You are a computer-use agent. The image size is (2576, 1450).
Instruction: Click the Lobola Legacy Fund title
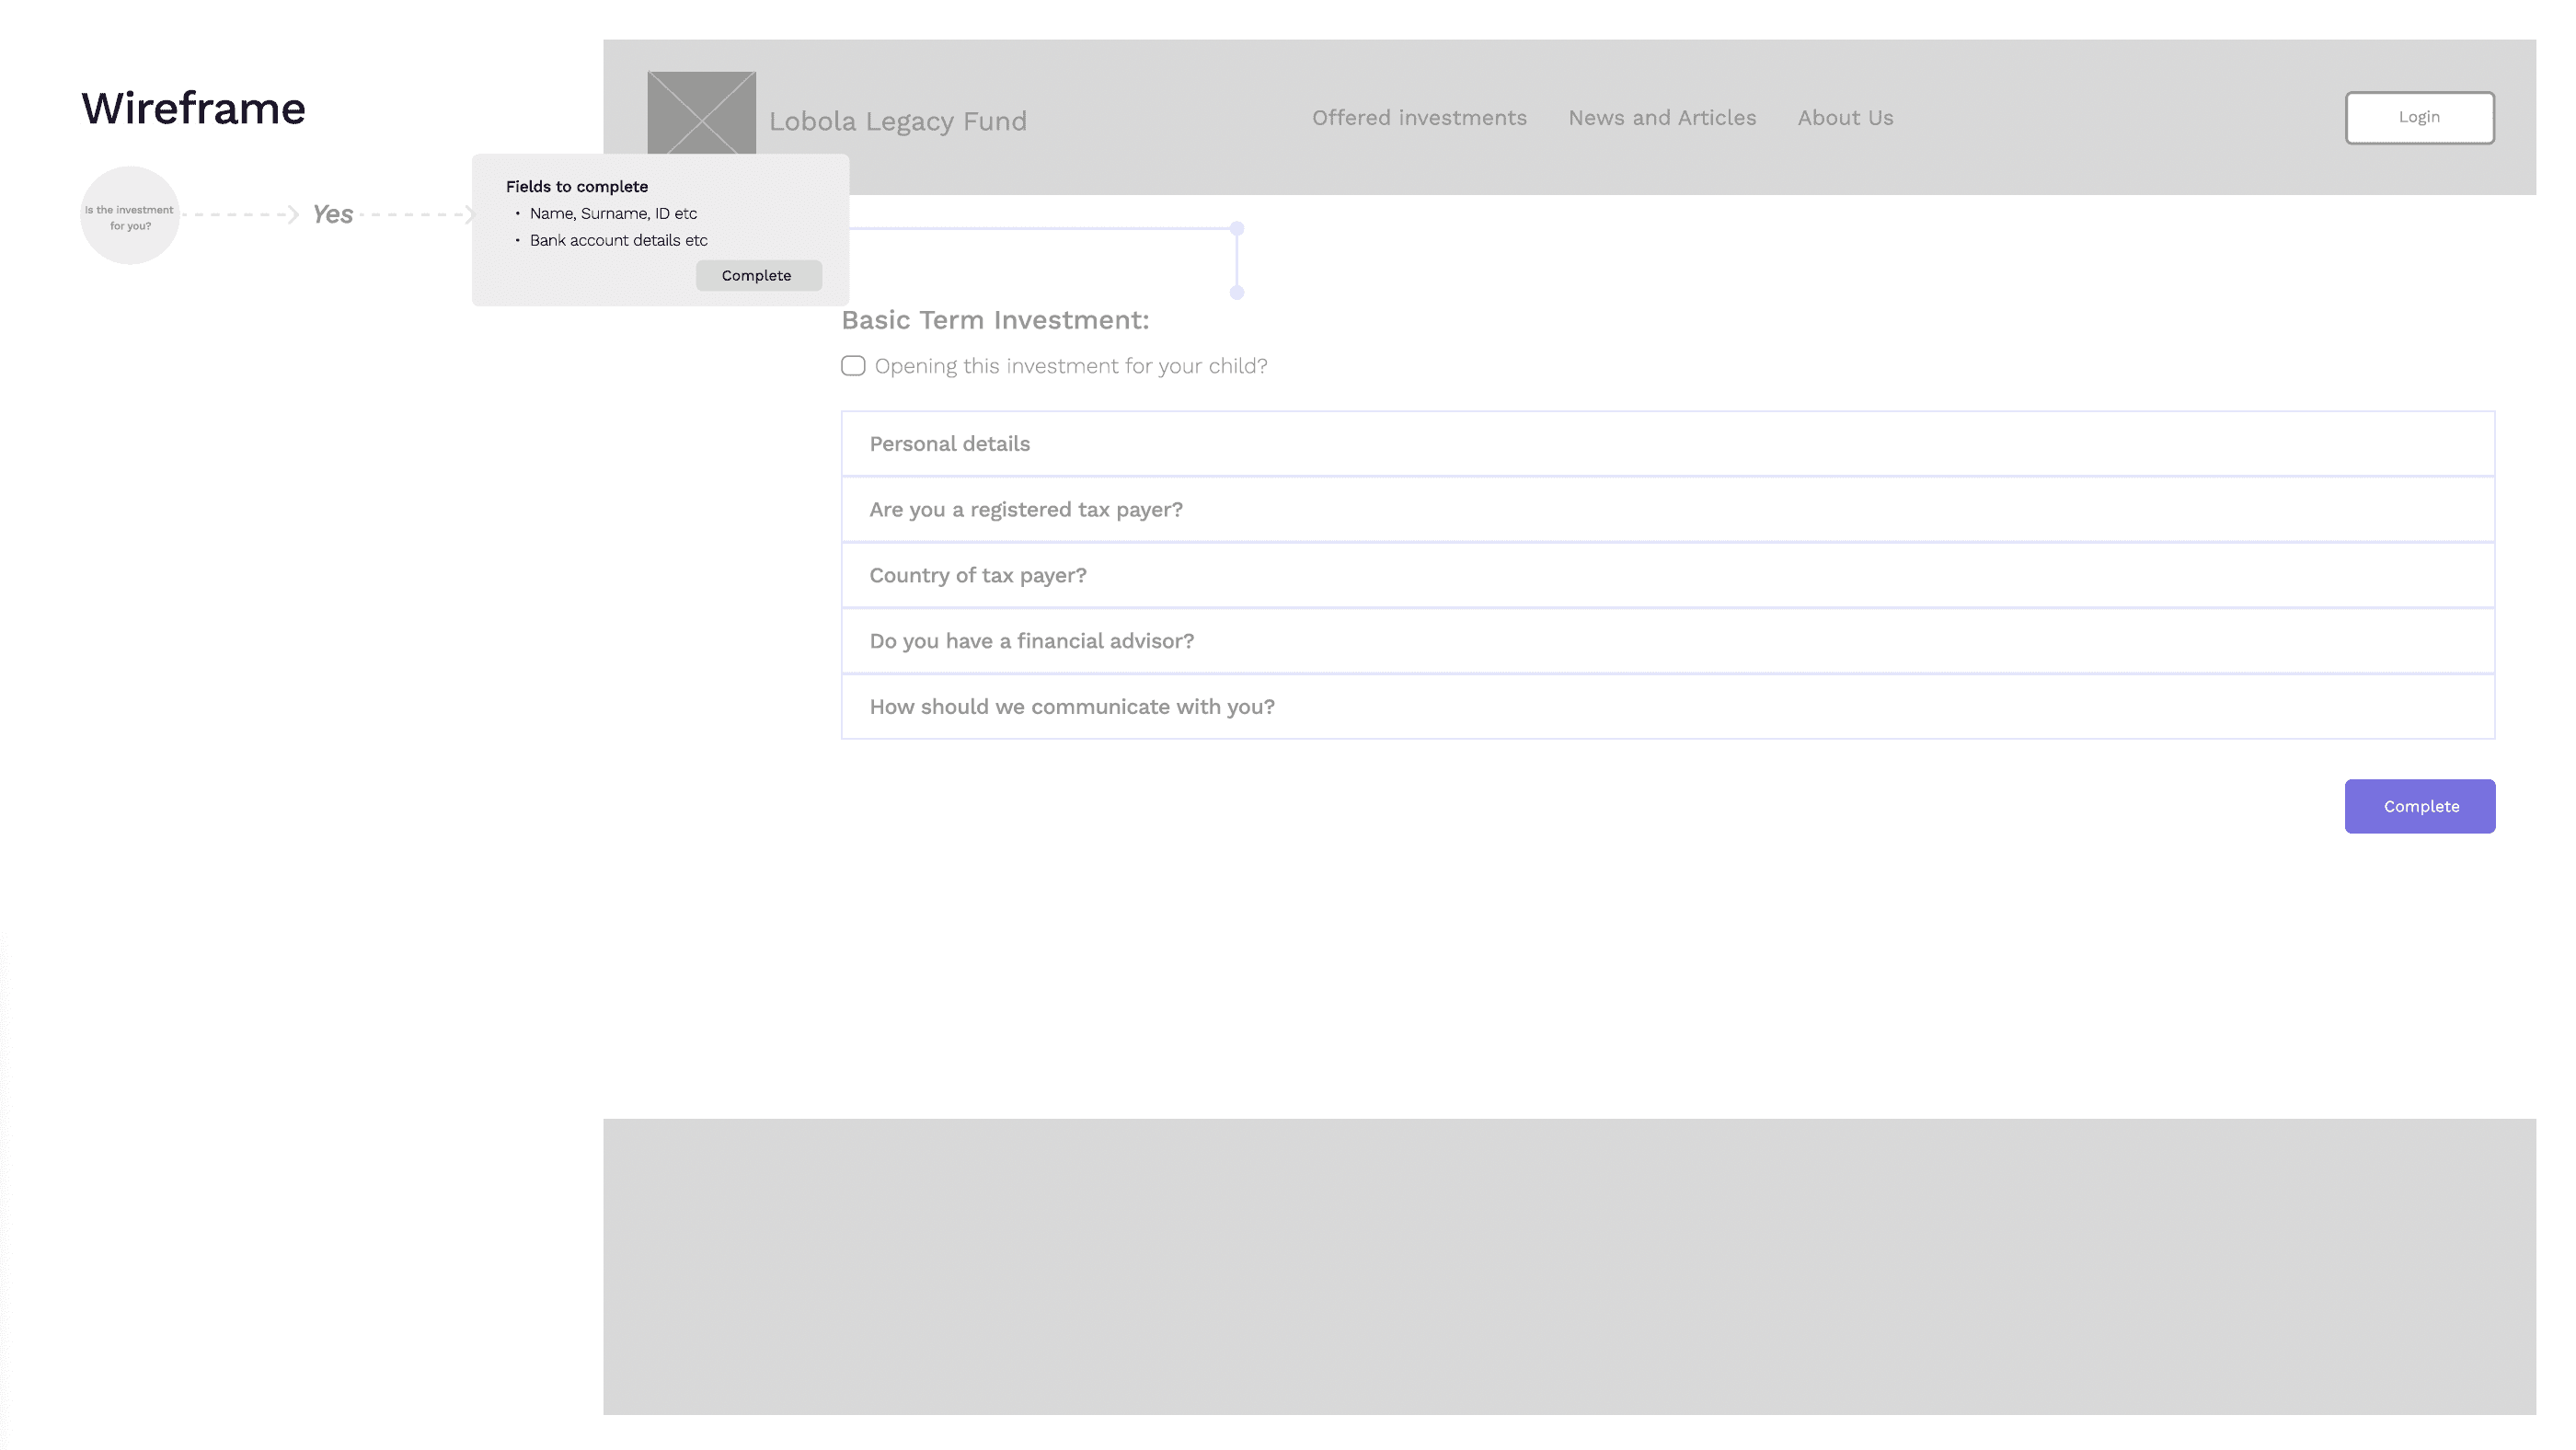897,122
